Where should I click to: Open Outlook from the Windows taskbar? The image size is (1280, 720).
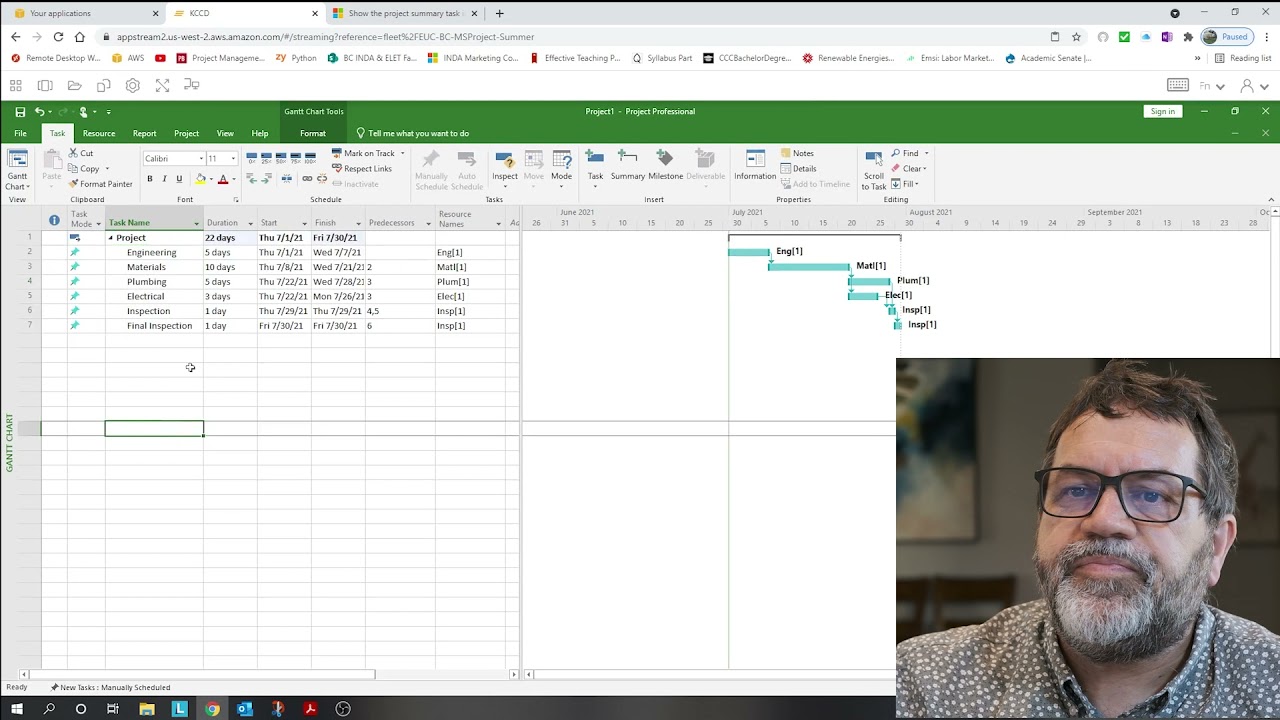pos(245,709)
